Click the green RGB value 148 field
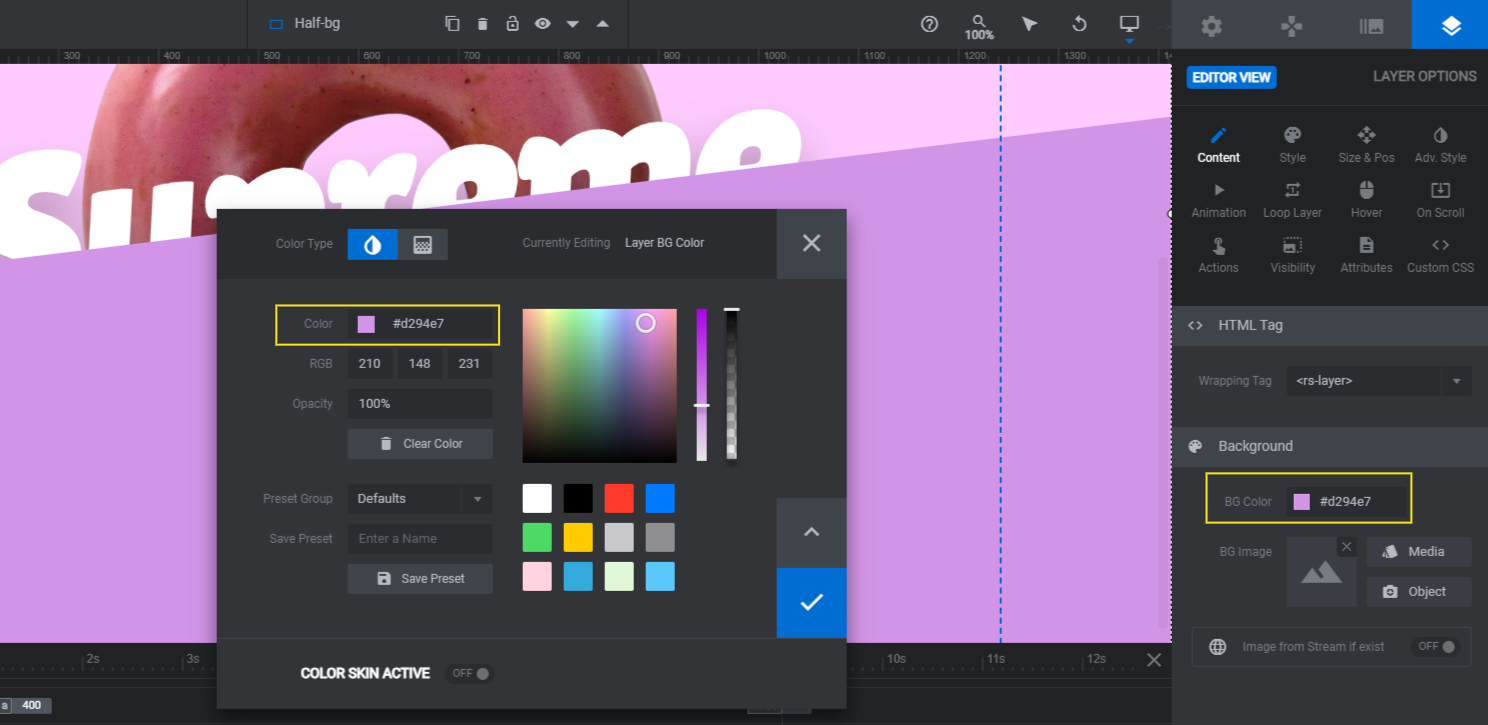 (420, 364)
